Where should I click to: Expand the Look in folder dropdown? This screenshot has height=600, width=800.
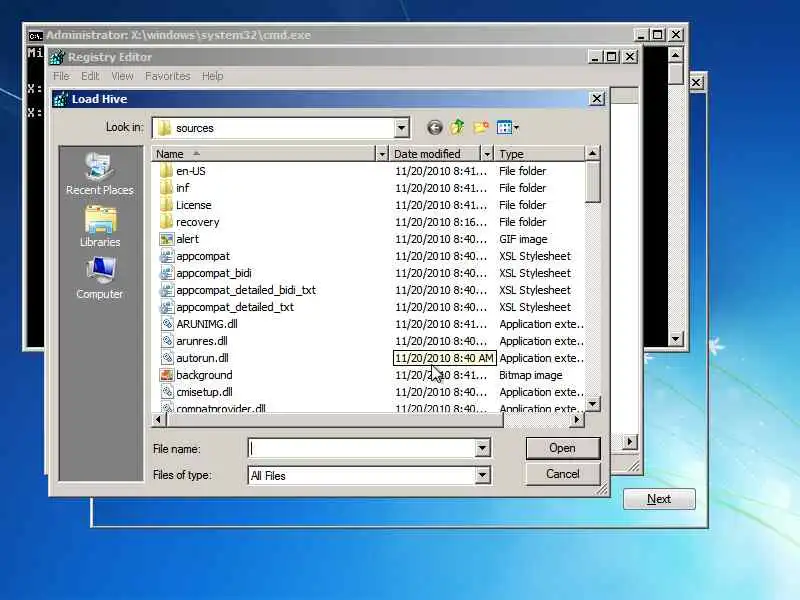[x=402, y=128]
